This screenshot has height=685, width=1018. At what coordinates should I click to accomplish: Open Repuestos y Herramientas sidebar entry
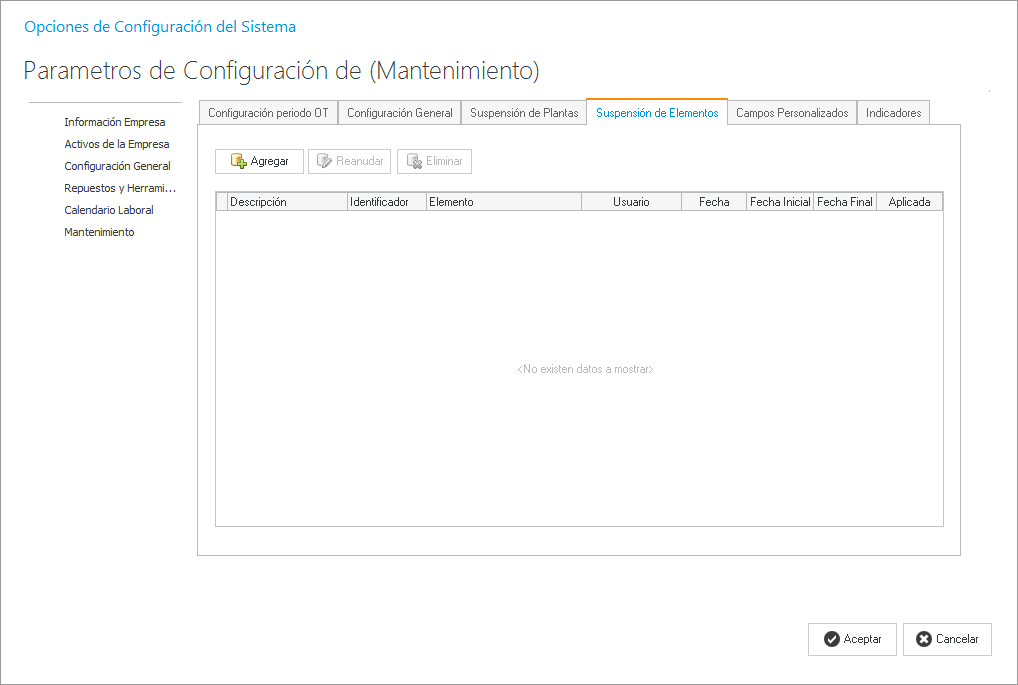[x=120, y=188]
